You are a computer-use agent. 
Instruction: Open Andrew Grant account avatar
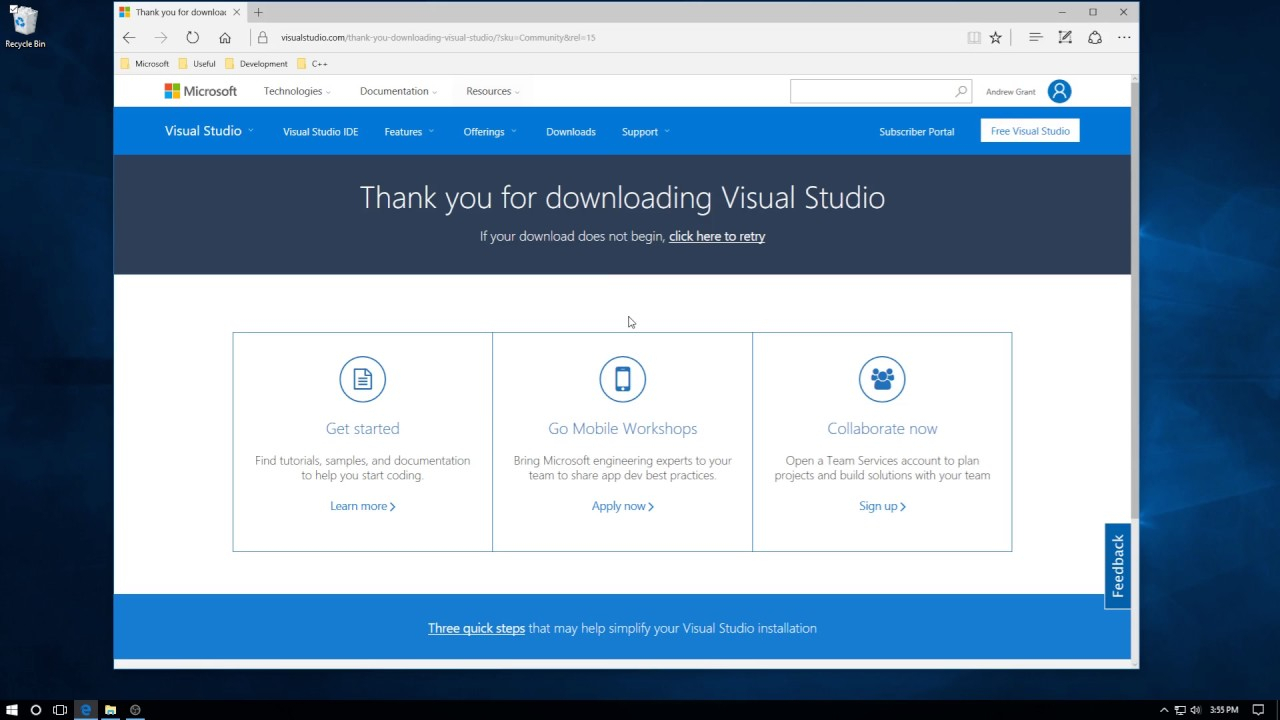[x=1059, y=91]
